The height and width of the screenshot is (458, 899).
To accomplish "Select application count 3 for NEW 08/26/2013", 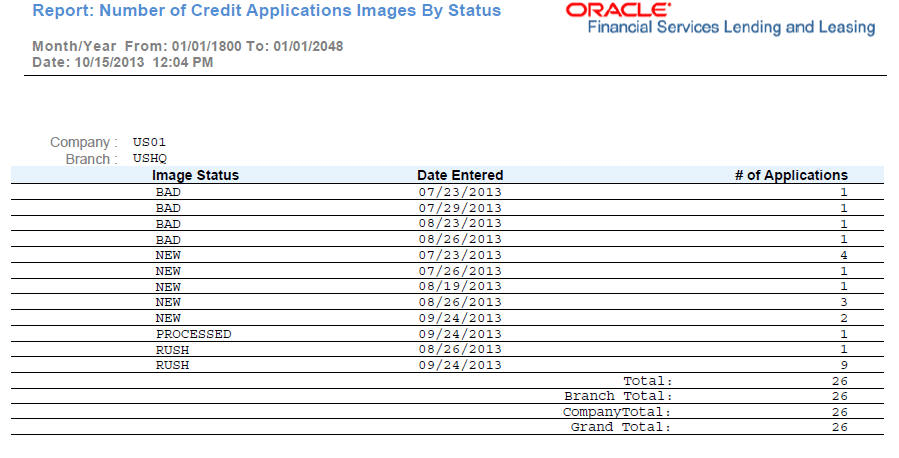I will (x=843, y=302).
